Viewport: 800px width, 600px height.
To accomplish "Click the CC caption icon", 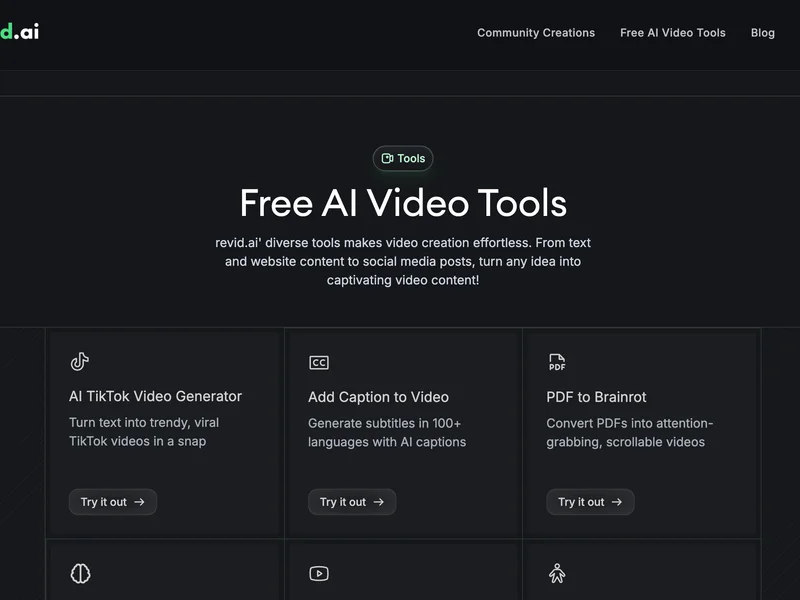I will tap(319, 363).
